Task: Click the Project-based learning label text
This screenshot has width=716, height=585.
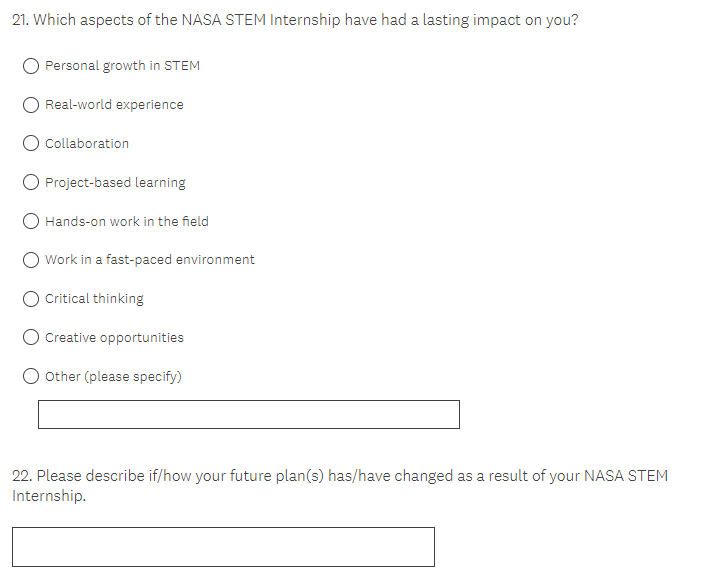Action: pyautogui.click(x=115, y=183)
